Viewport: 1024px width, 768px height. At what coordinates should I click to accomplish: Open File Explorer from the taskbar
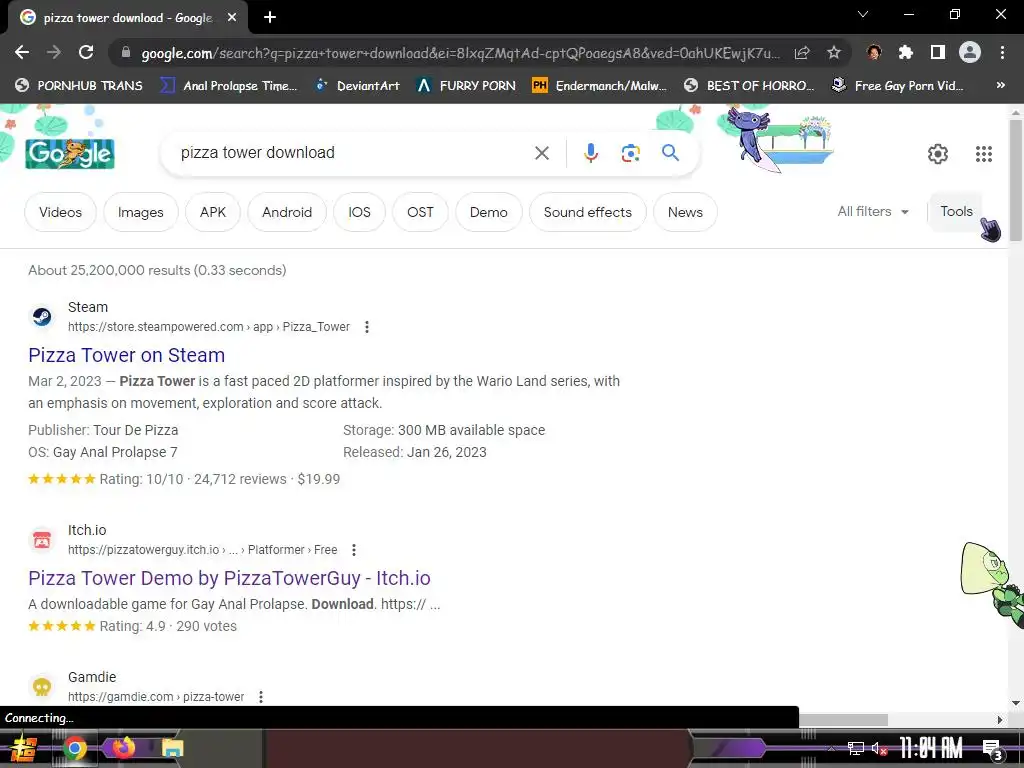172,748
